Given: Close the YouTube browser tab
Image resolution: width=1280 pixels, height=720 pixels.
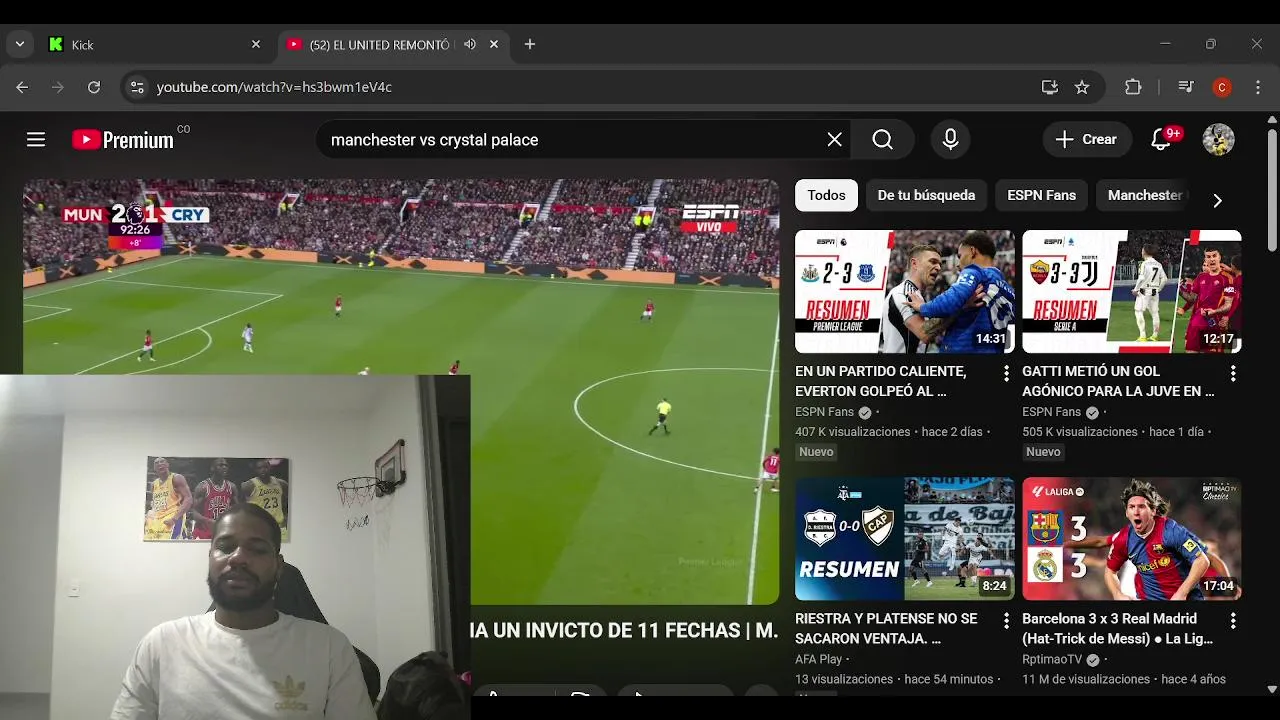Looking at the screenshot, I should pos(493,45).
